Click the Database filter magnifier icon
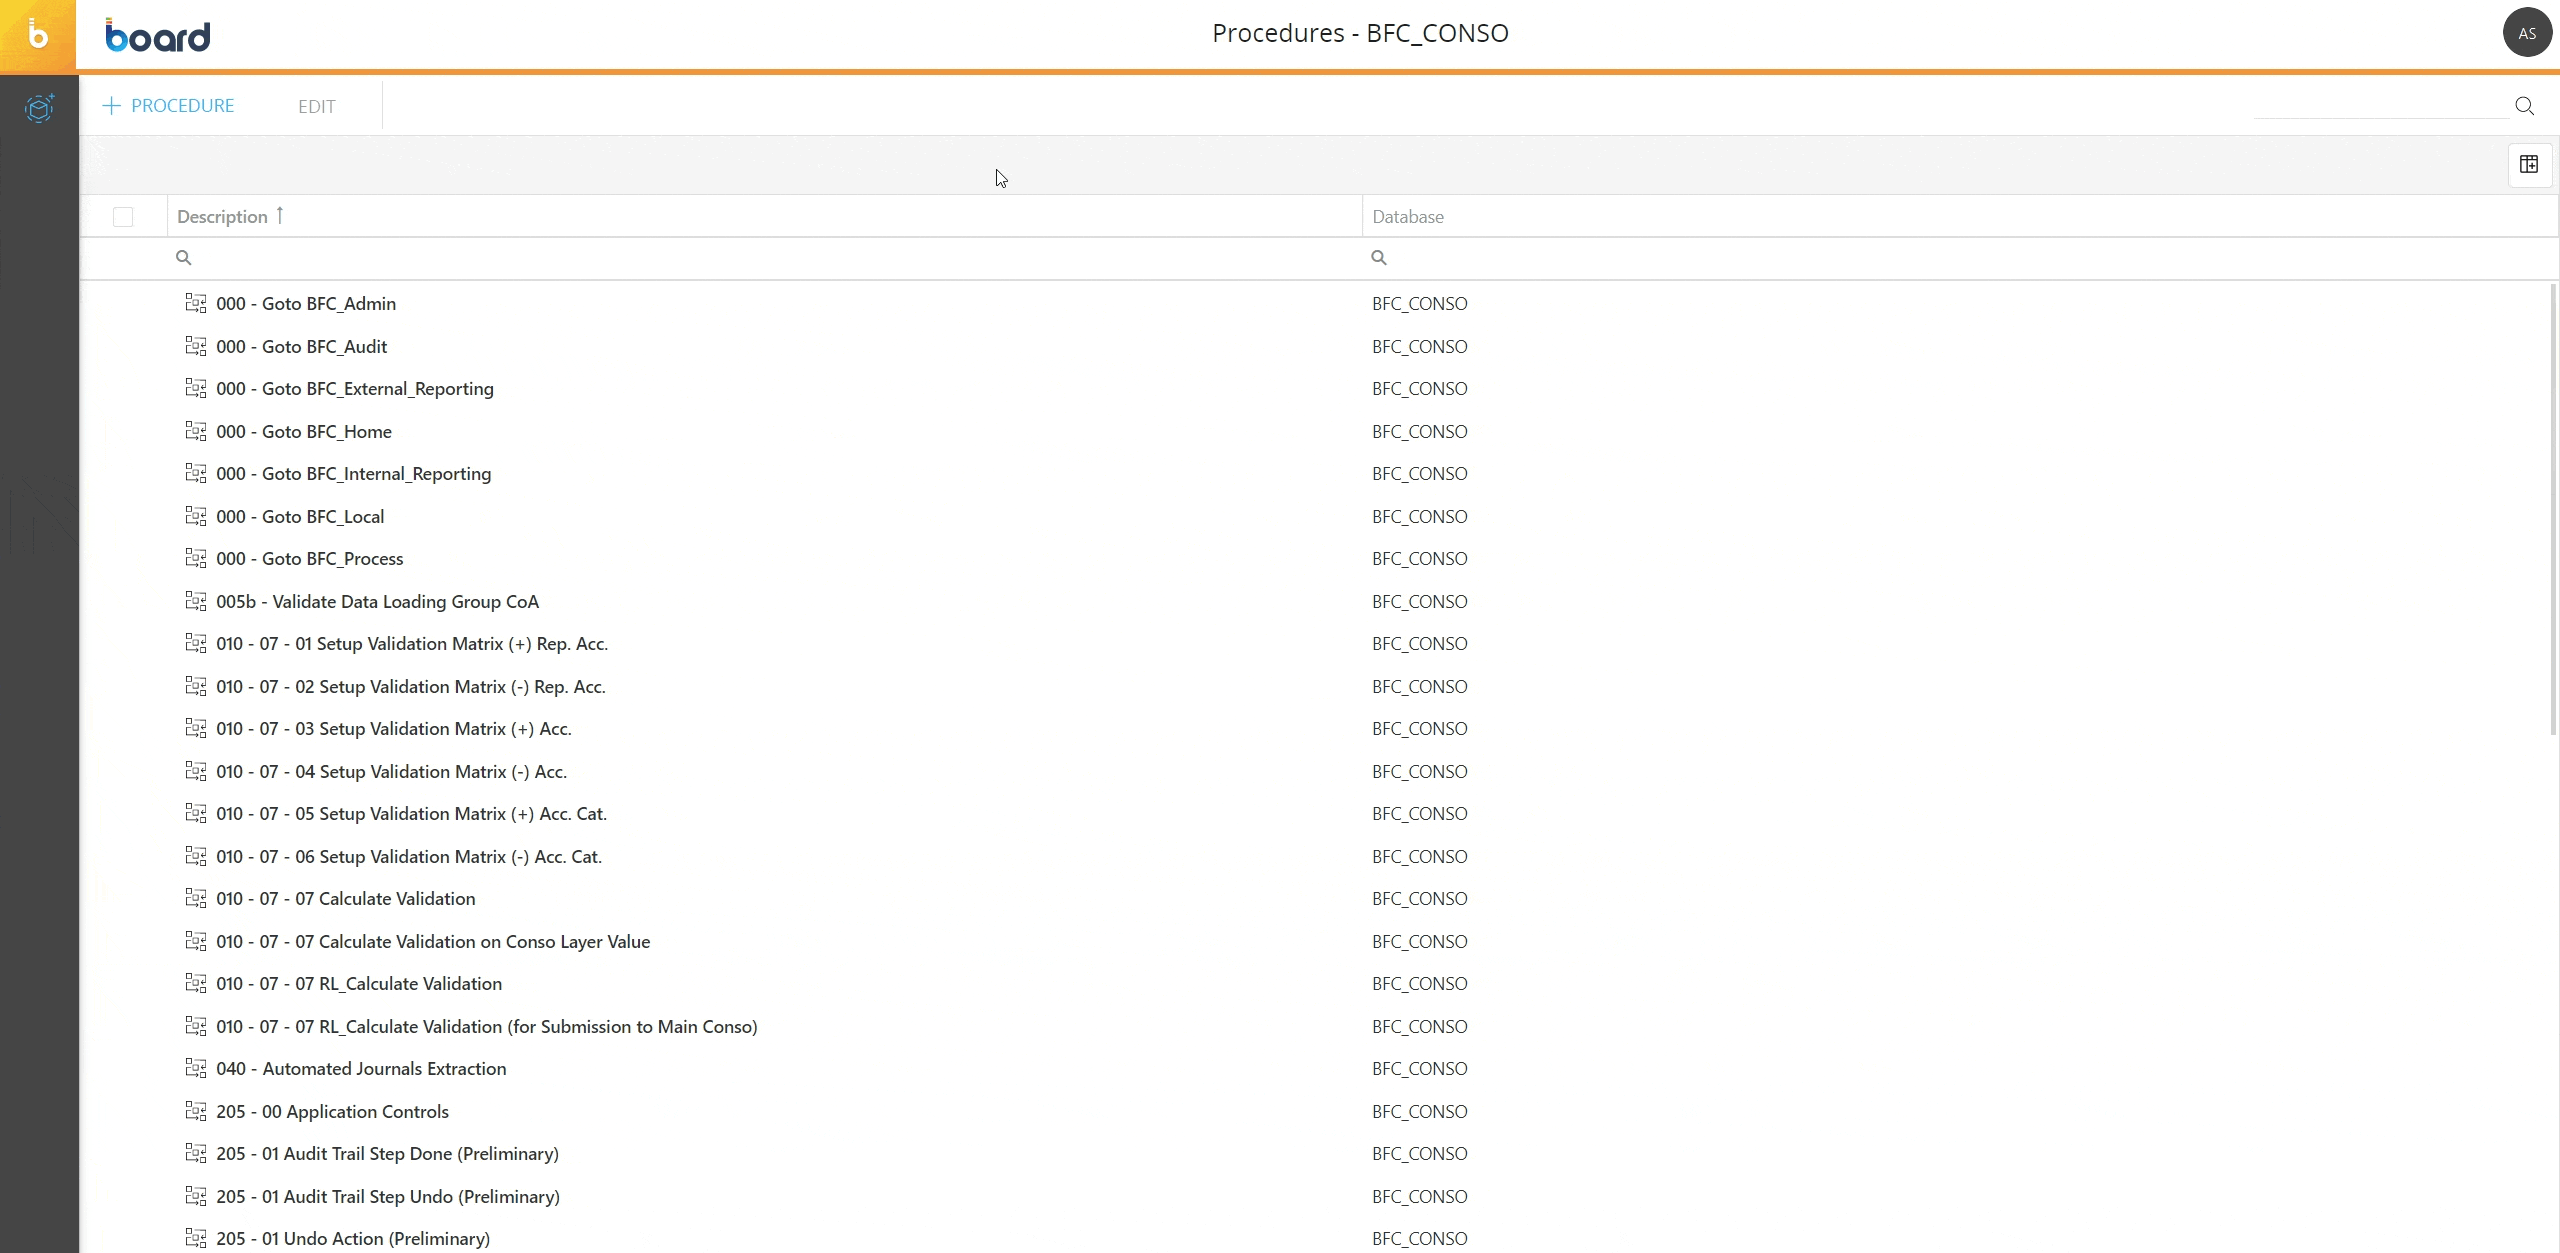The width and height of the screenshot is (2560, 1253). tap(1379, 258)
